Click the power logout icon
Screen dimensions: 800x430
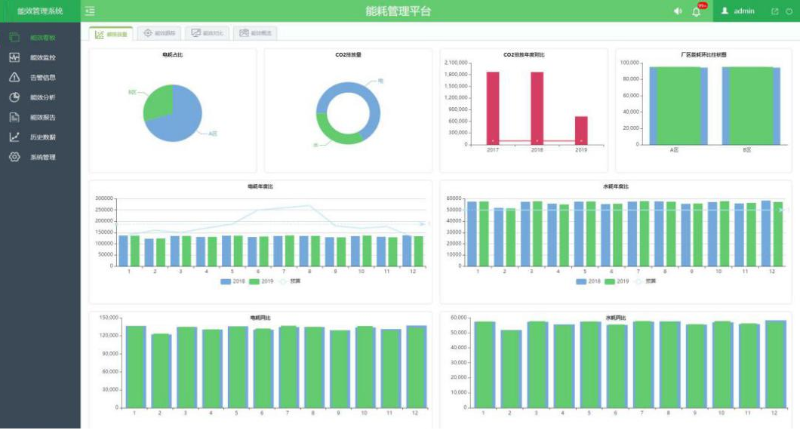pyautogui.click(x=789, y=11)
